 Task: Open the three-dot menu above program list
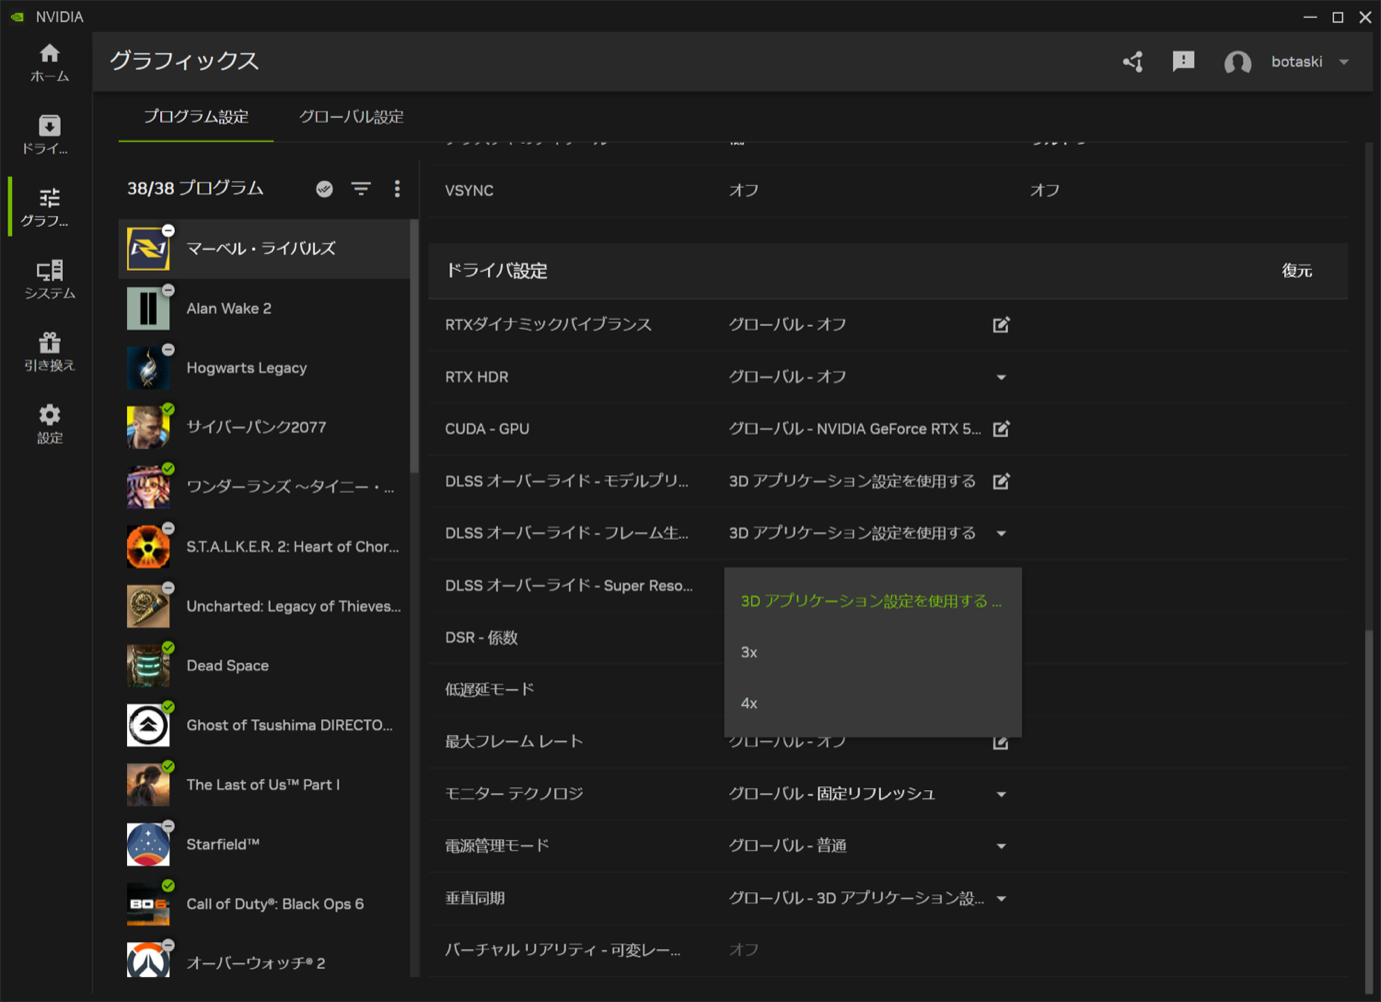tap(397, 188)
